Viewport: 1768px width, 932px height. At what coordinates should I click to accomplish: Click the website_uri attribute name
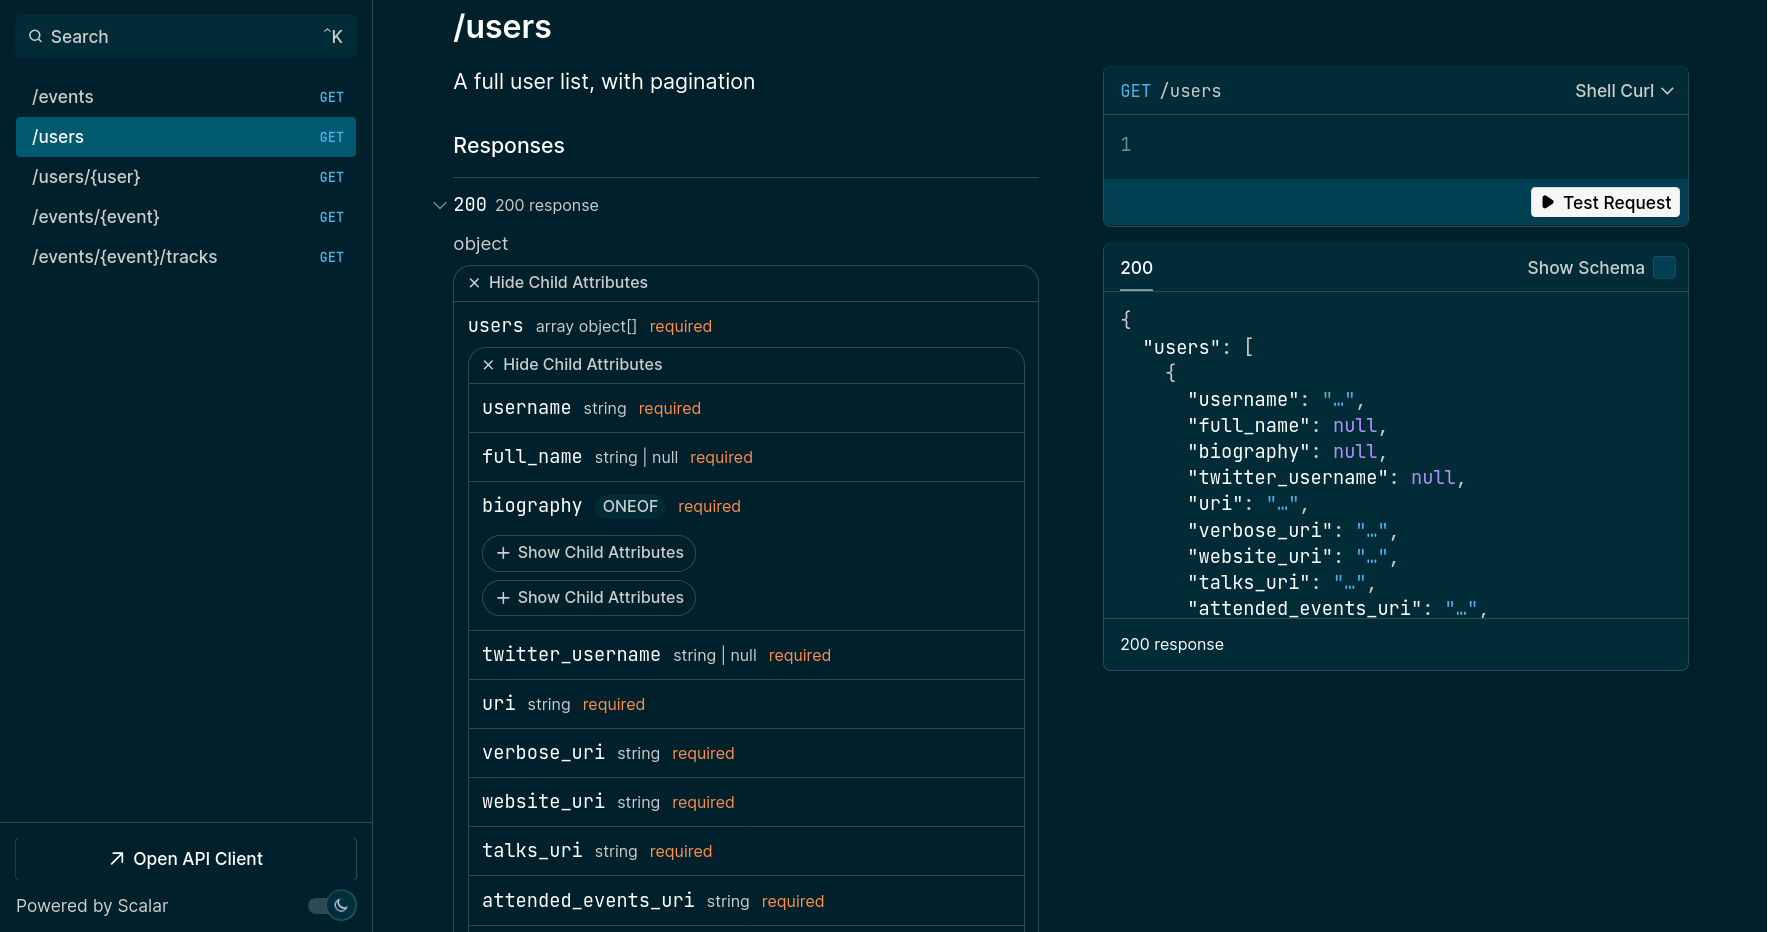pos(543,802)
